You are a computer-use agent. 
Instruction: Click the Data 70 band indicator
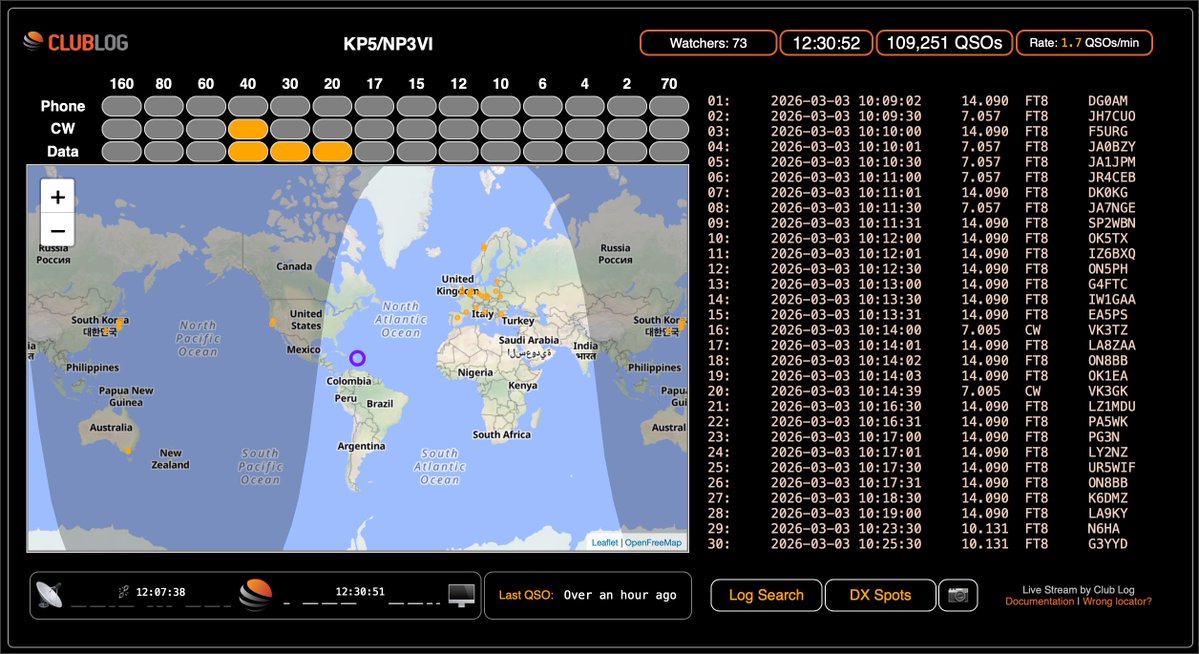click(669, 151)
